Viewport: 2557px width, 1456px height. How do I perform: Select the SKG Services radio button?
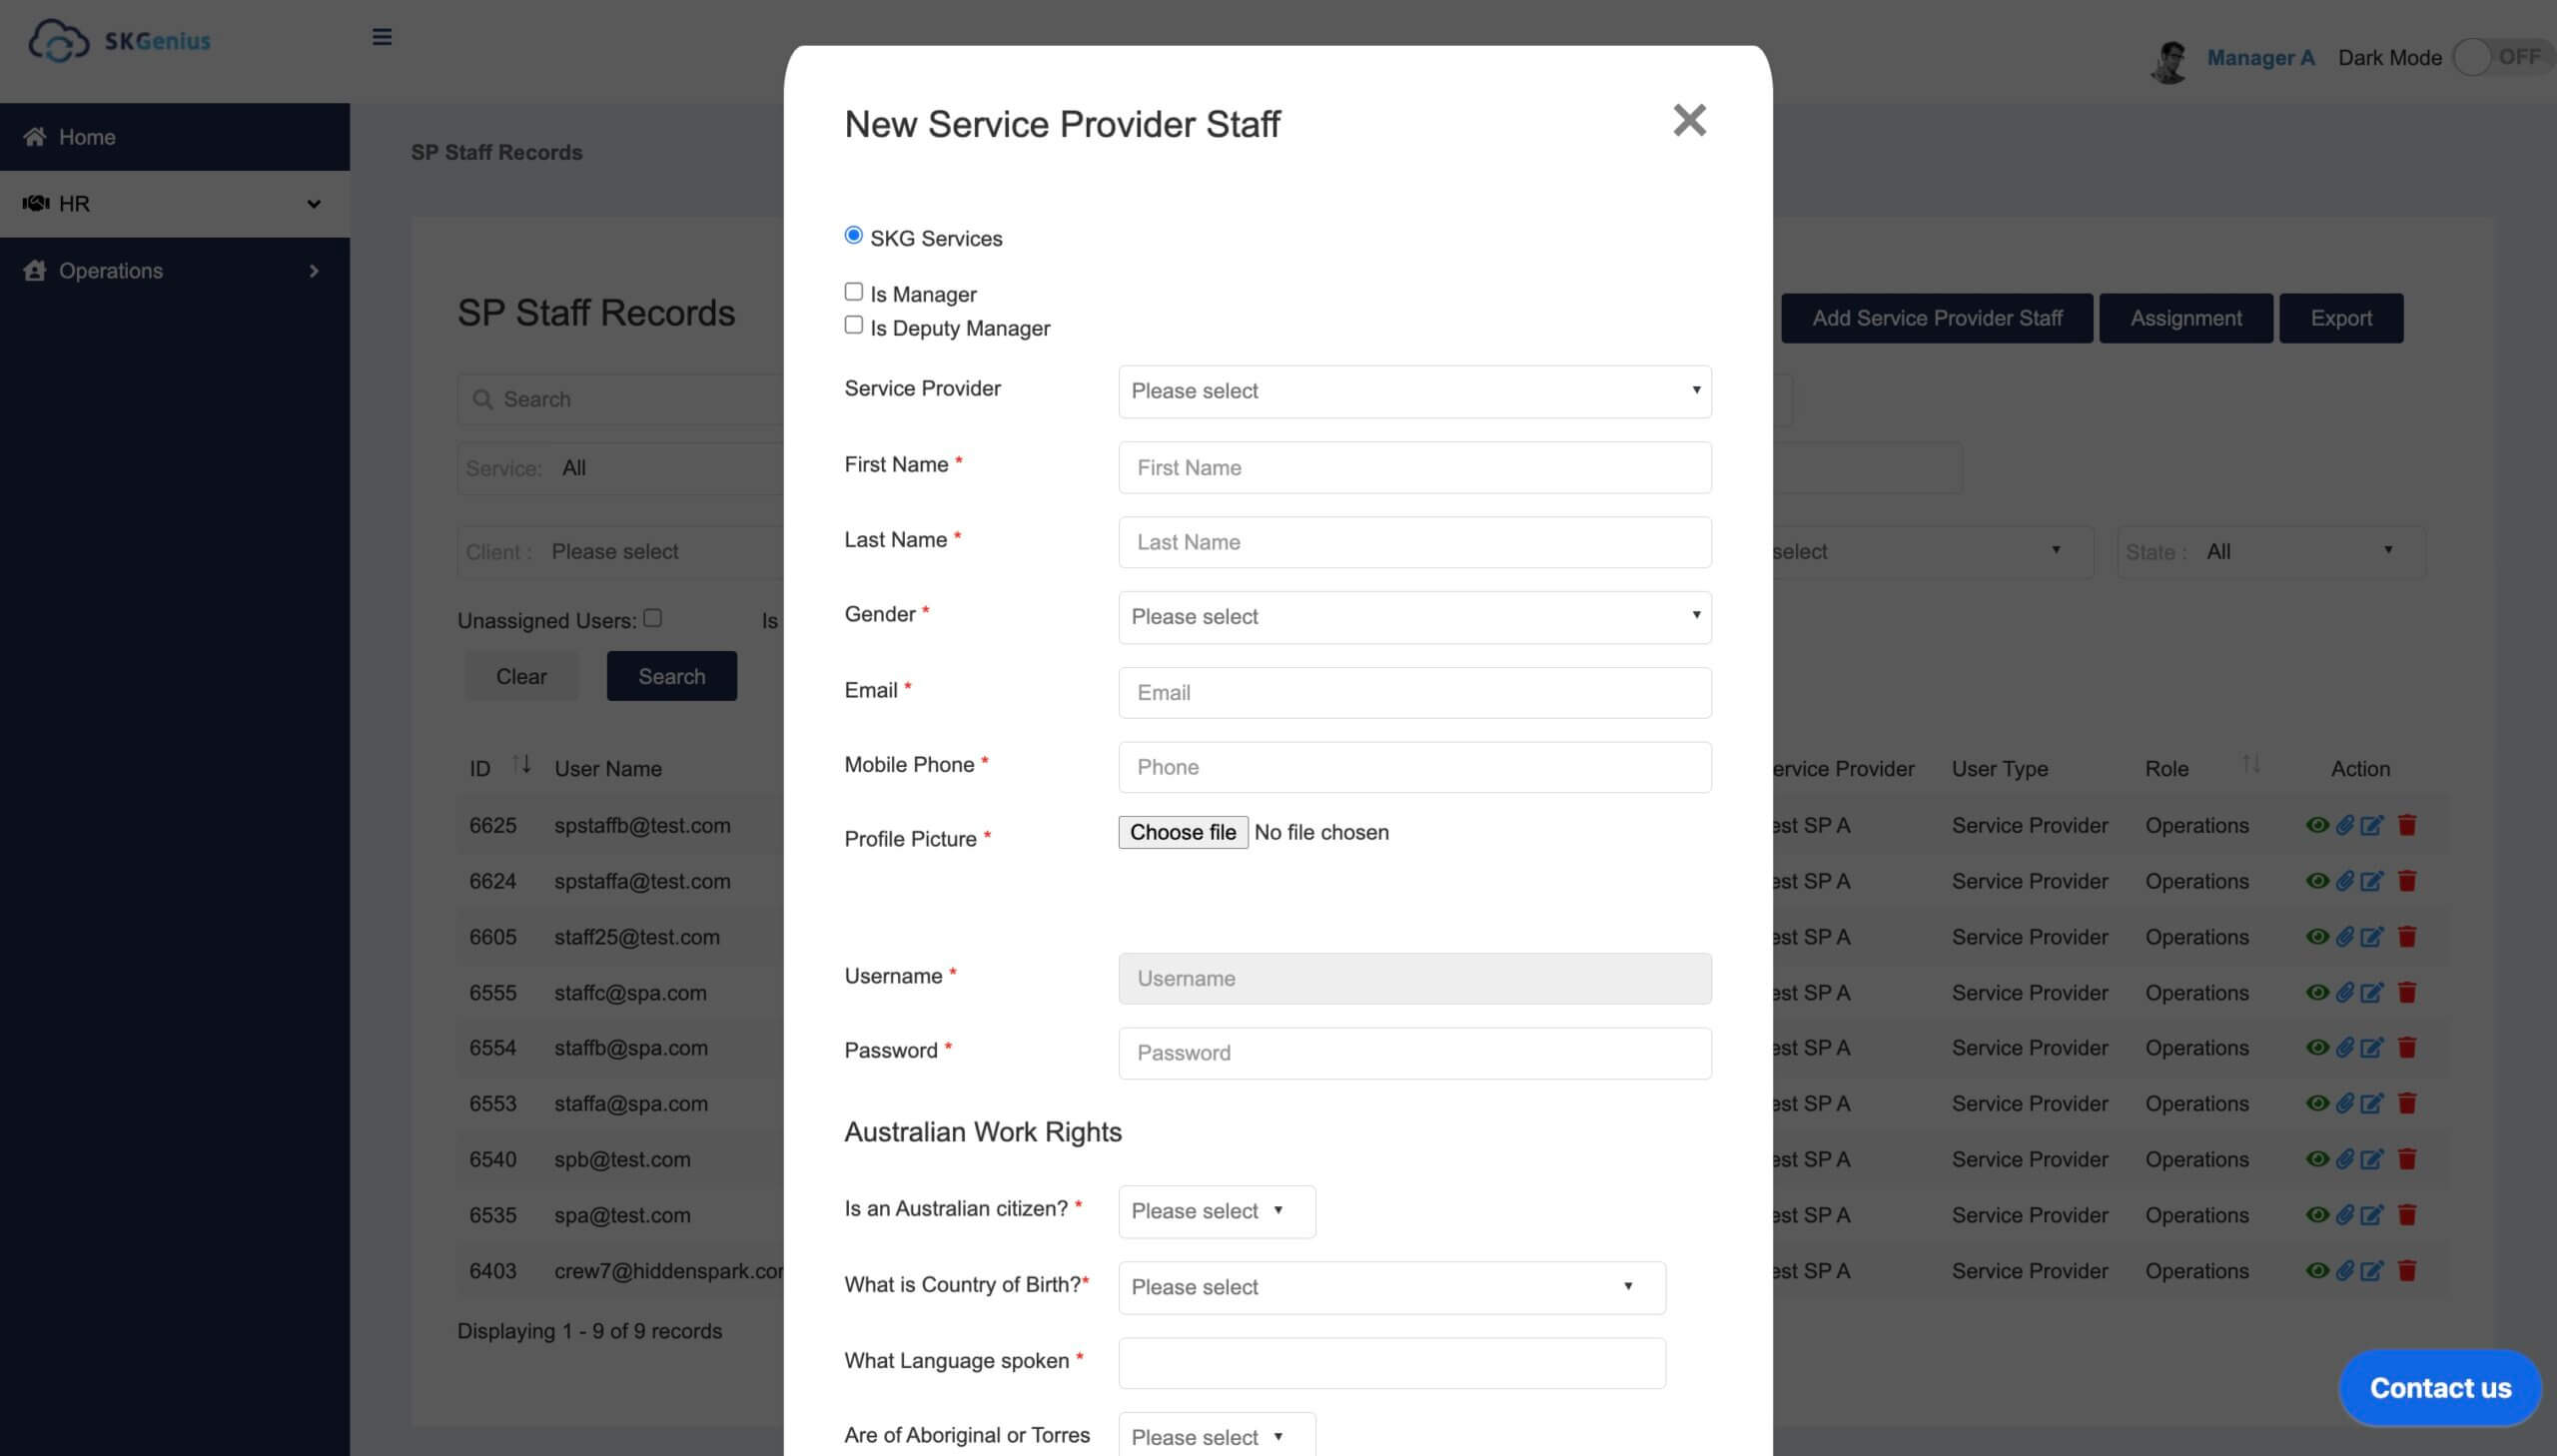(853, 236)
